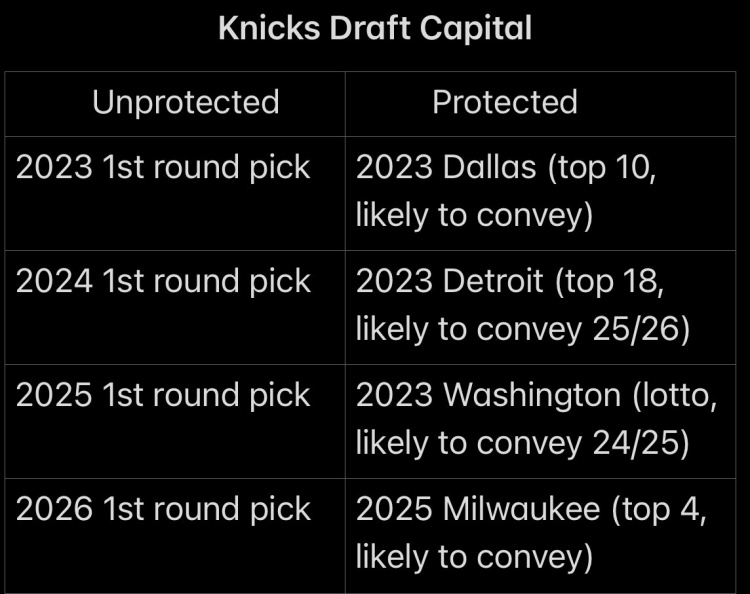Click the 'likely to convey 24/25' text

tap(522, 443)
